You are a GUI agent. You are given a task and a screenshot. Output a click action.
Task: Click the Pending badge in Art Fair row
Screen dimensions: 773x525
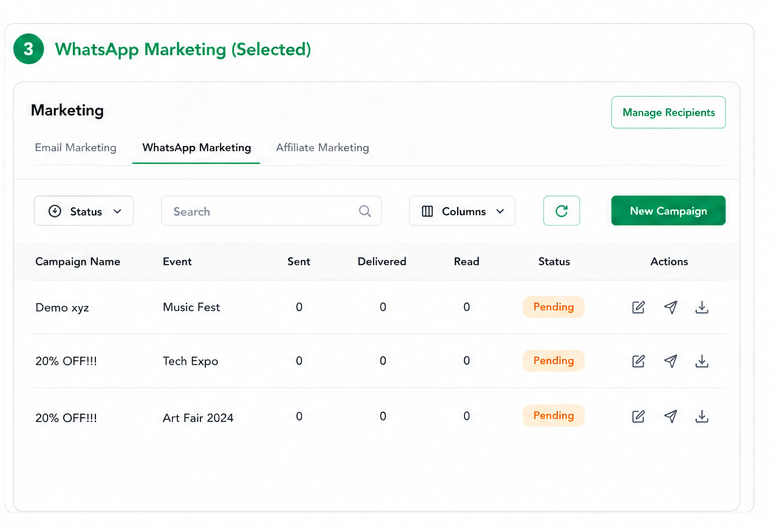[554, 415]
